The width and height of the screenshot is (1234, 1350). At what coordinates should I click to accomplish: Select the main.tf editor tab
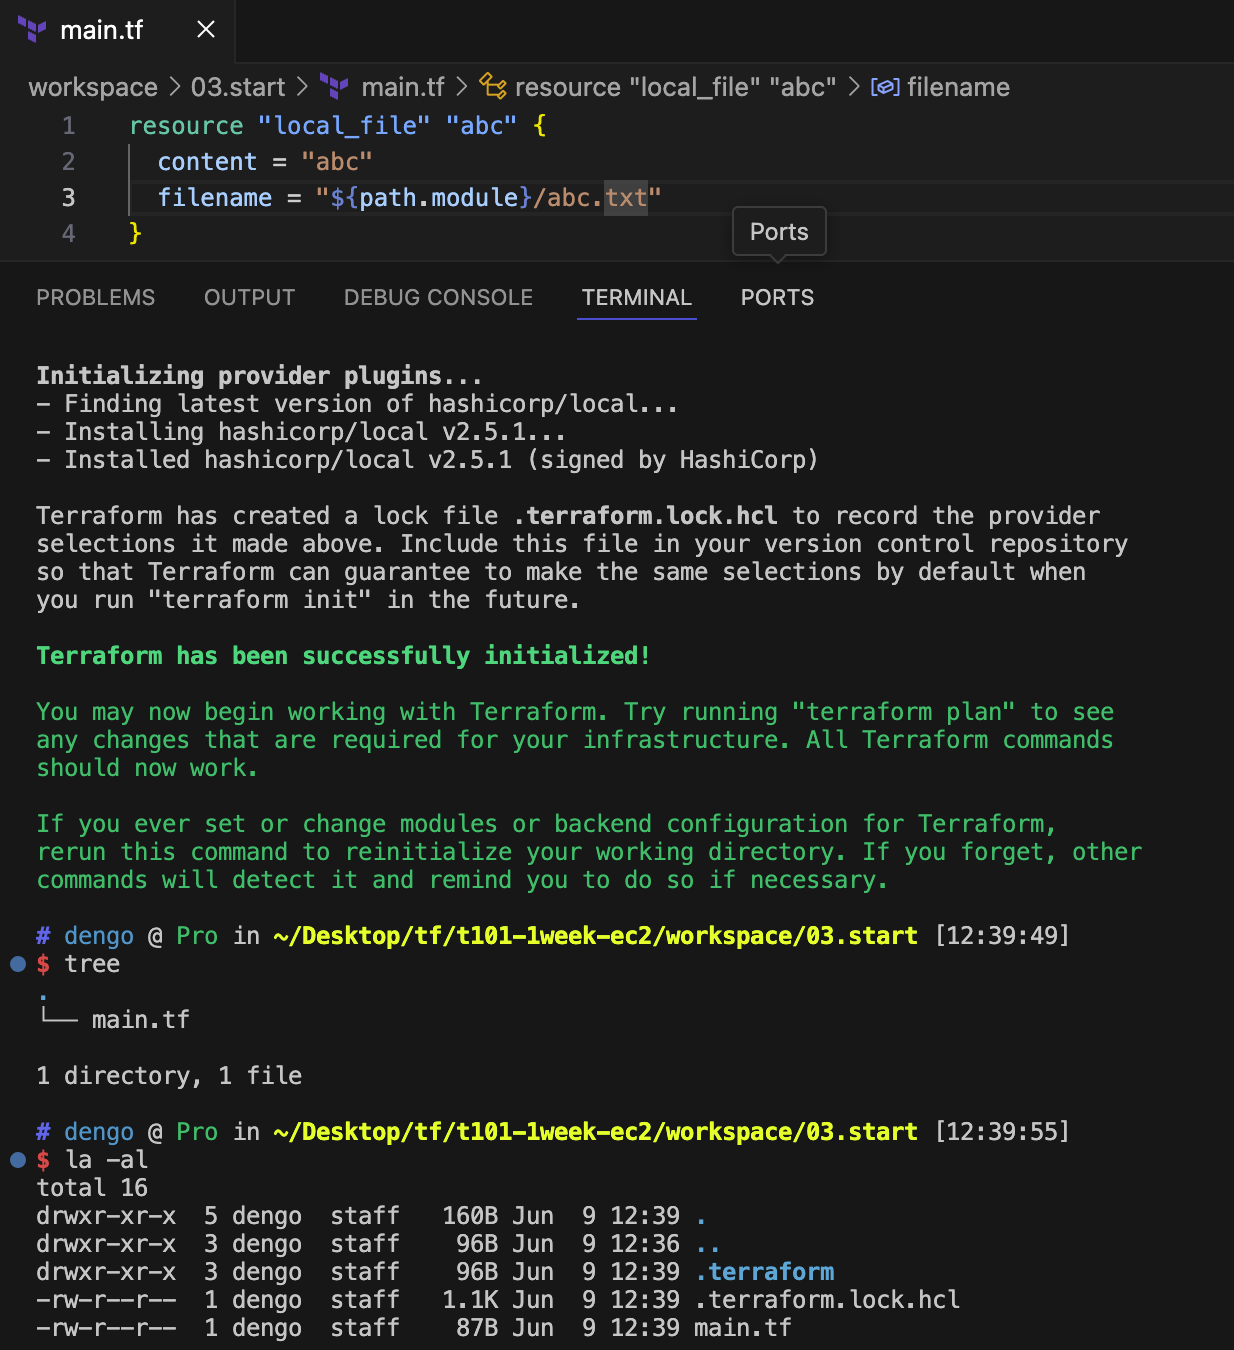click(x=117, y=30)
